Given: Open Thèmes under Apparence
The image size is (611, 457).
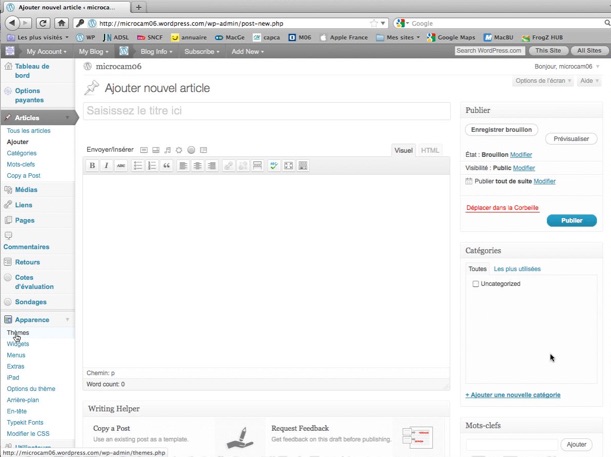Looking at the screenshot, I should [x=18, y=333].
